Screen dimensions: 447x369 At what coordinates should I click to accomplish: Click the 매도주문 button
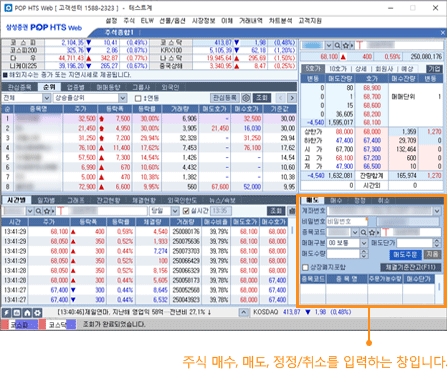tap(405, 254)
